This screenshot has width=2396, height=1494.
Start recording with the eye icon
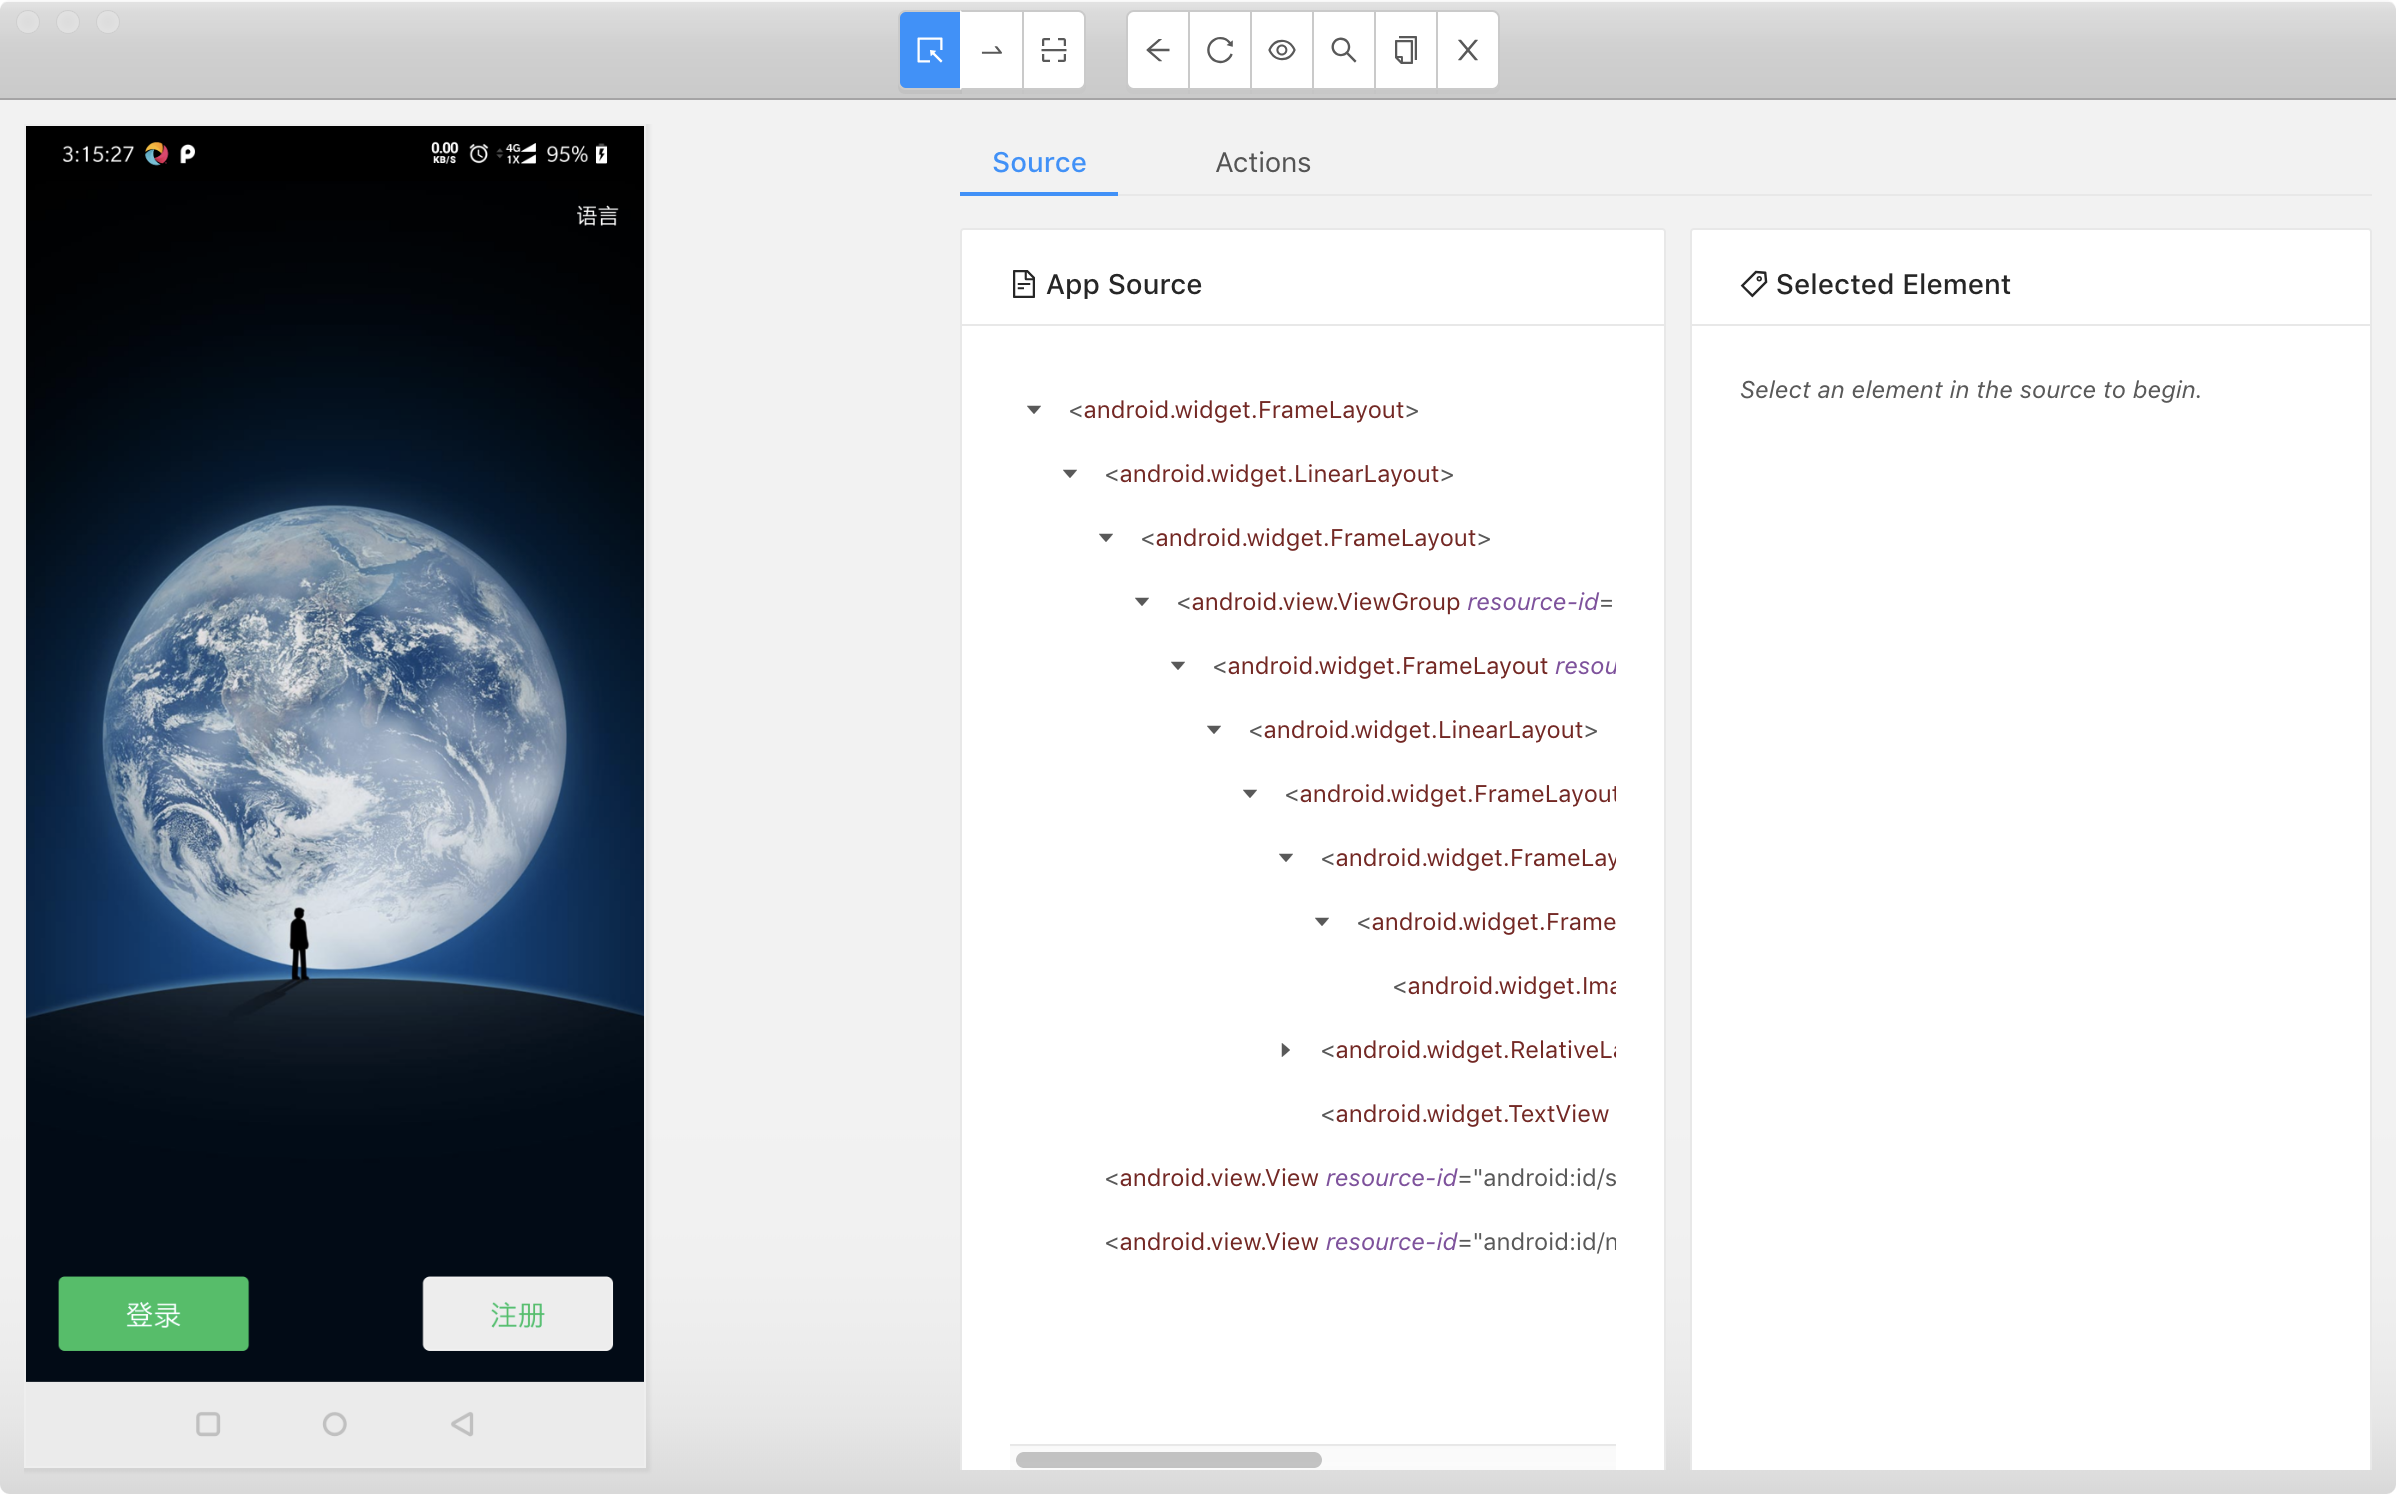coord(1282,50)
